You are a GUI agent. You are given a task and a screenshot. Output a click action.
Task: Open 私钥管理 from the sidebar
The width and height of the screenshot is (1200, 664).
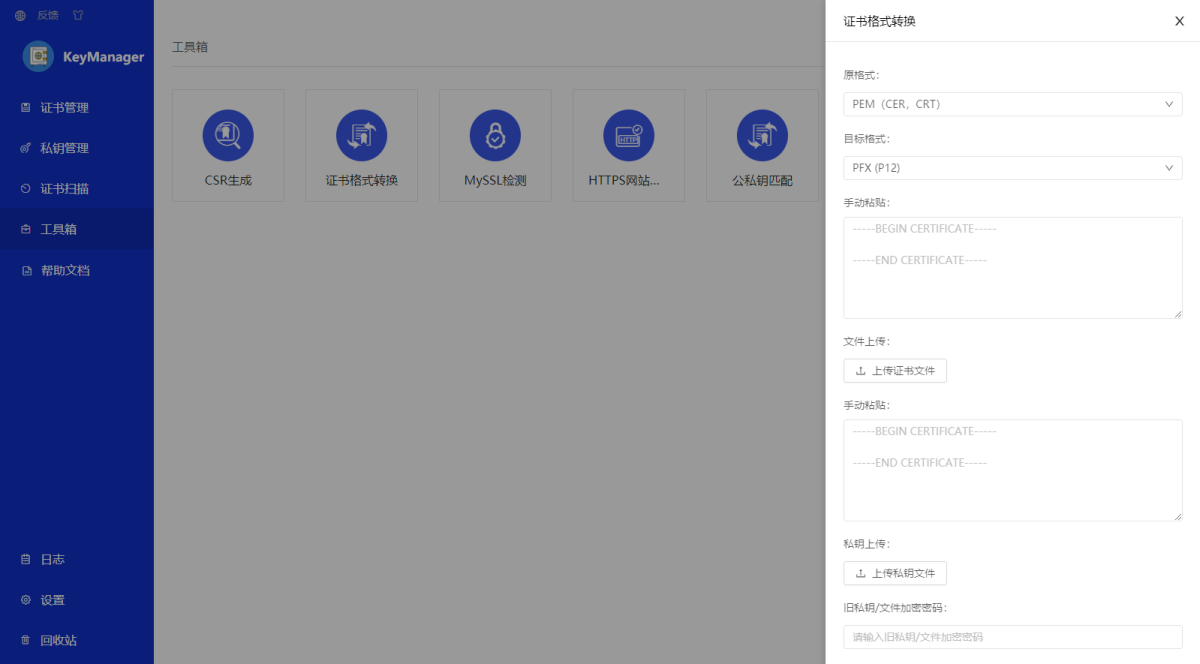click(x=64, y=148)
